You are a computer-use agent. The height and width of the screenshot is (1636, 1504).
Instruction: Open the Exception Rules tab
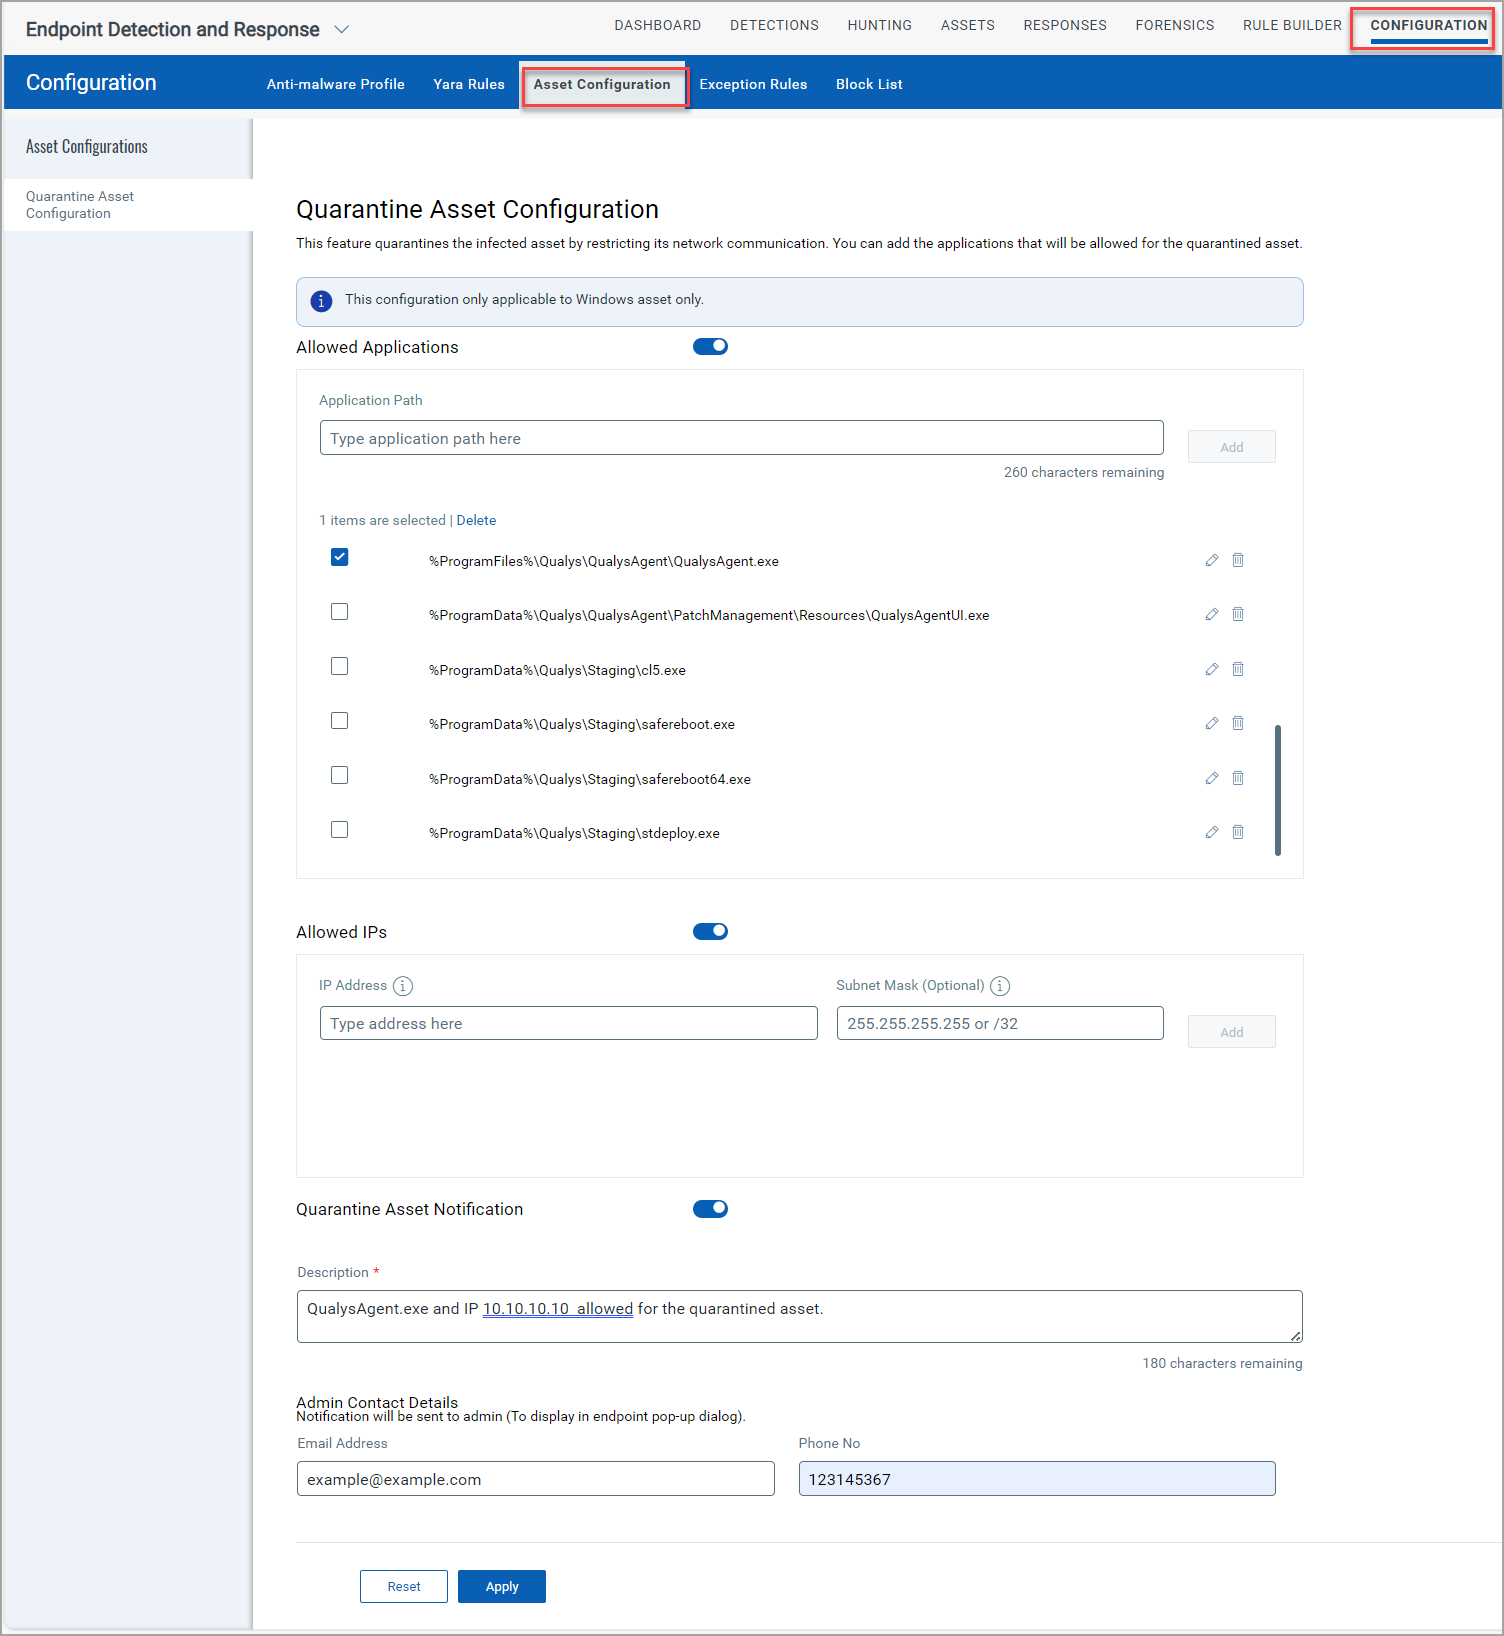point(753,84)
